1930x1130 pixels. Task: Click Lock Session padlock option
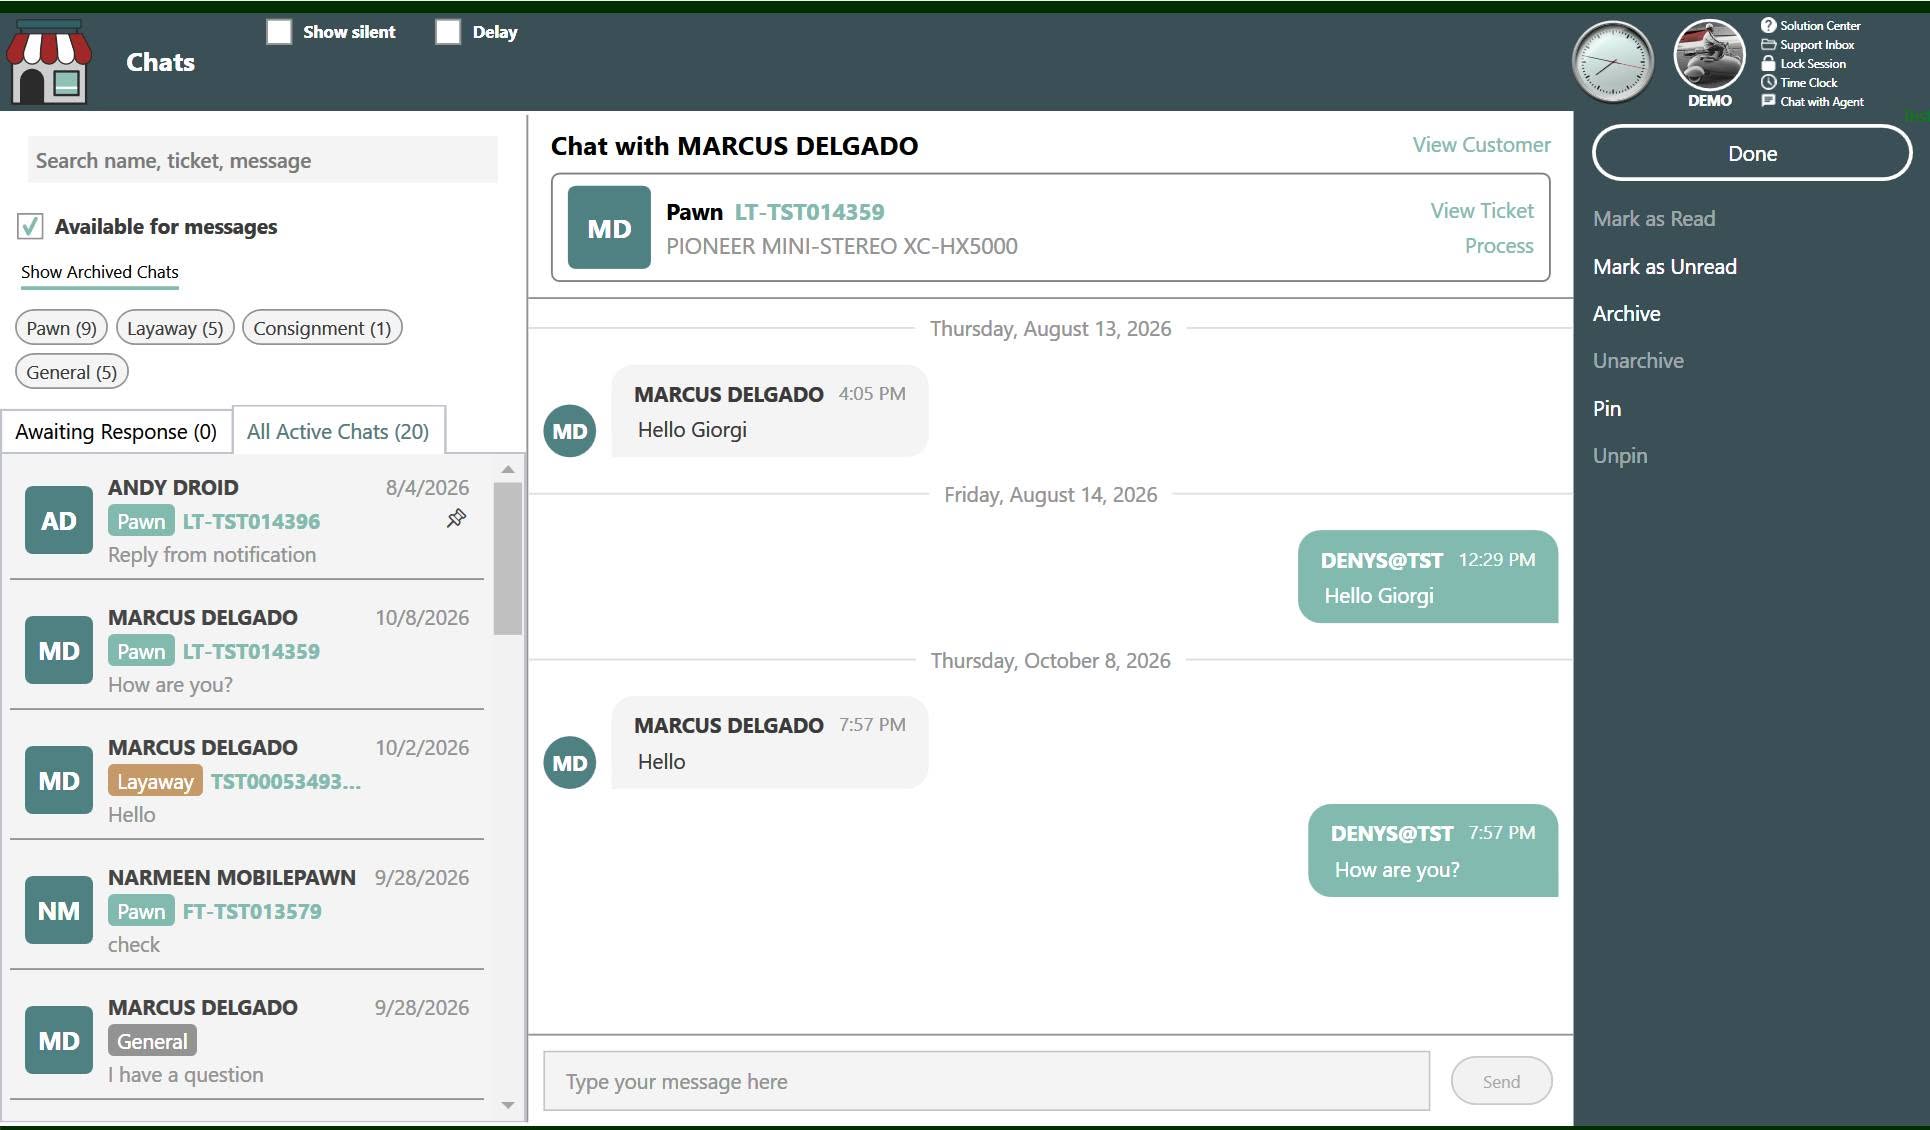(1804, 64)
